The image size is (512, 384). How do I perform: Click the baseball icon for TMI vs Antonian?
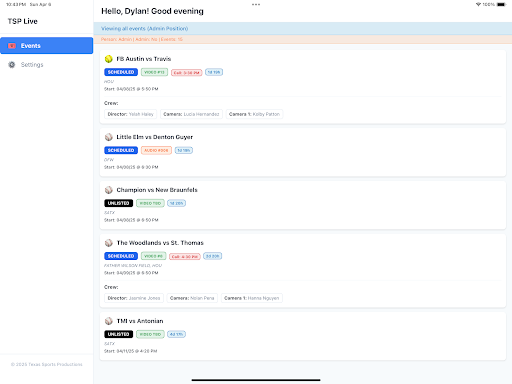click(x=109, y=321)
